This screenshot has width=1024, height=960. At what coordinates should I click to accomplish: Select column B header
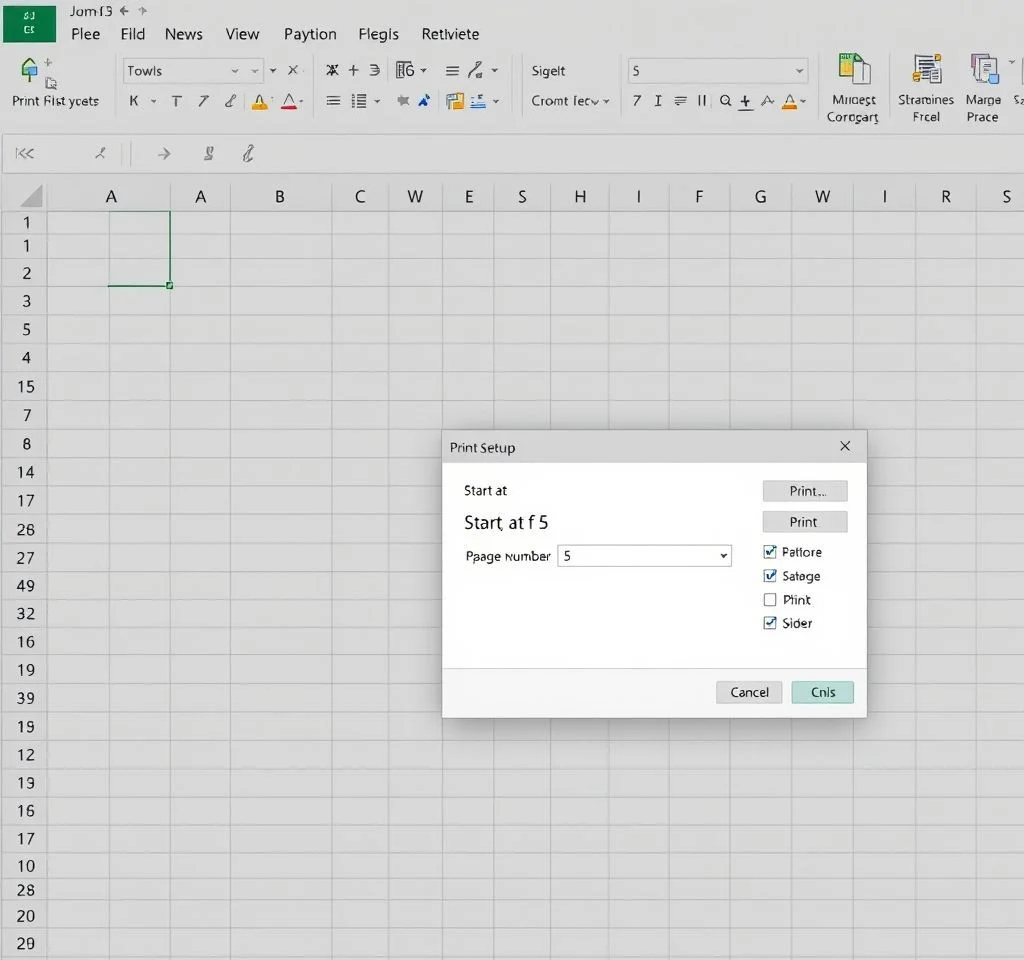(280, 197)
